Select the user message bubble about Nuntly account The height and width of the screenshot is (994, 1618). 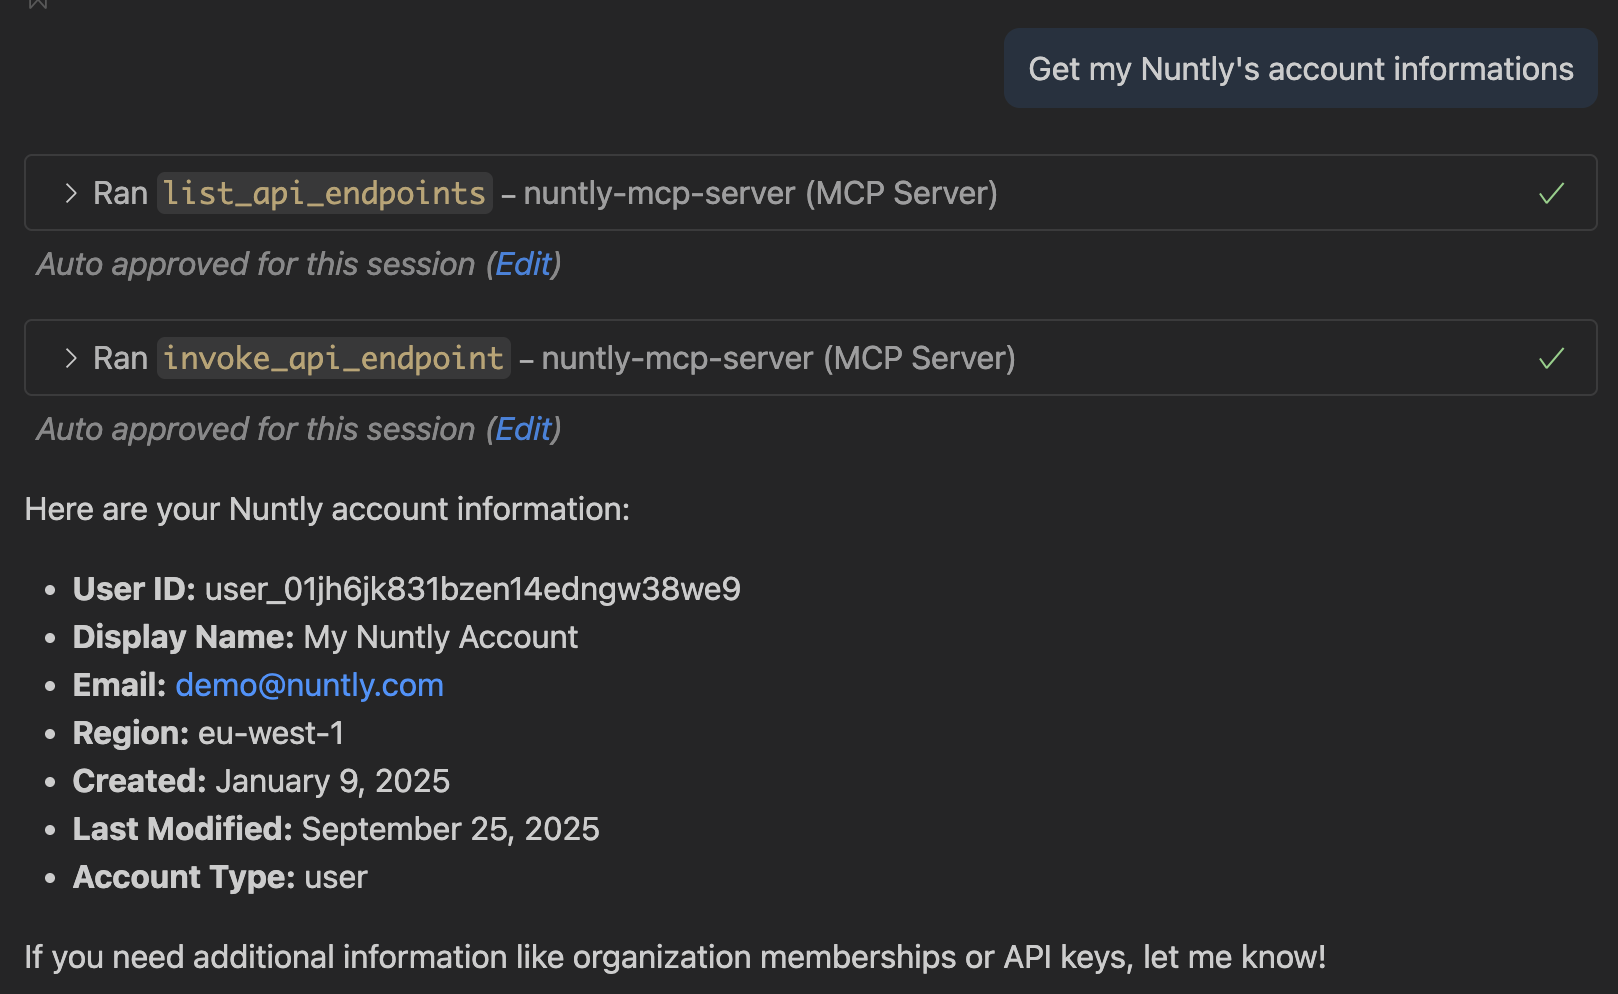point(1300,69)
